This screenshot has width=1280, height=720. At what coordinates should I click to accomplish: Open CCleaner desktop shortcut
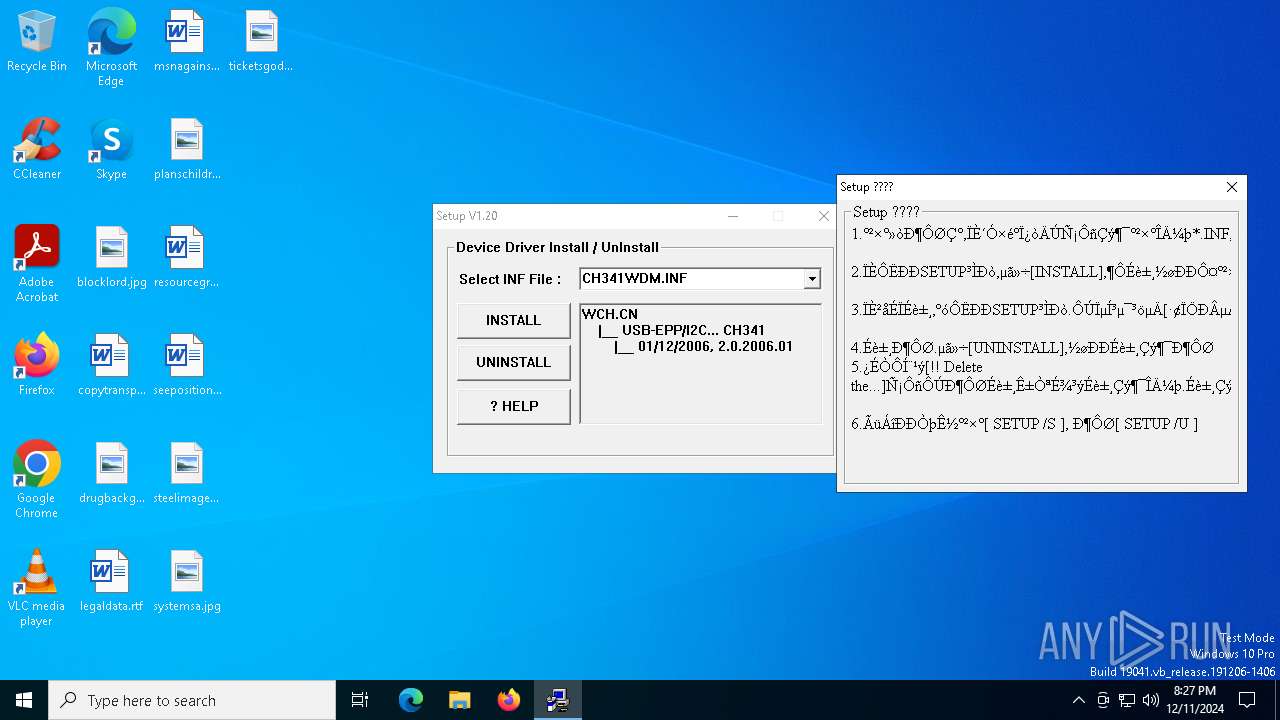pos(37,149)
